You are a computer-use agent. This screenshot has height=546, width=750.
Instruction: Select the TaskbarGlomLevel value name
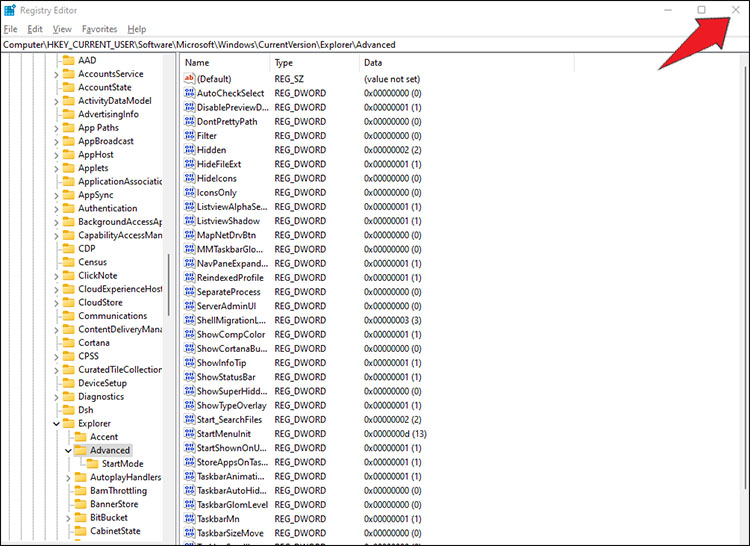click(232, 504)
